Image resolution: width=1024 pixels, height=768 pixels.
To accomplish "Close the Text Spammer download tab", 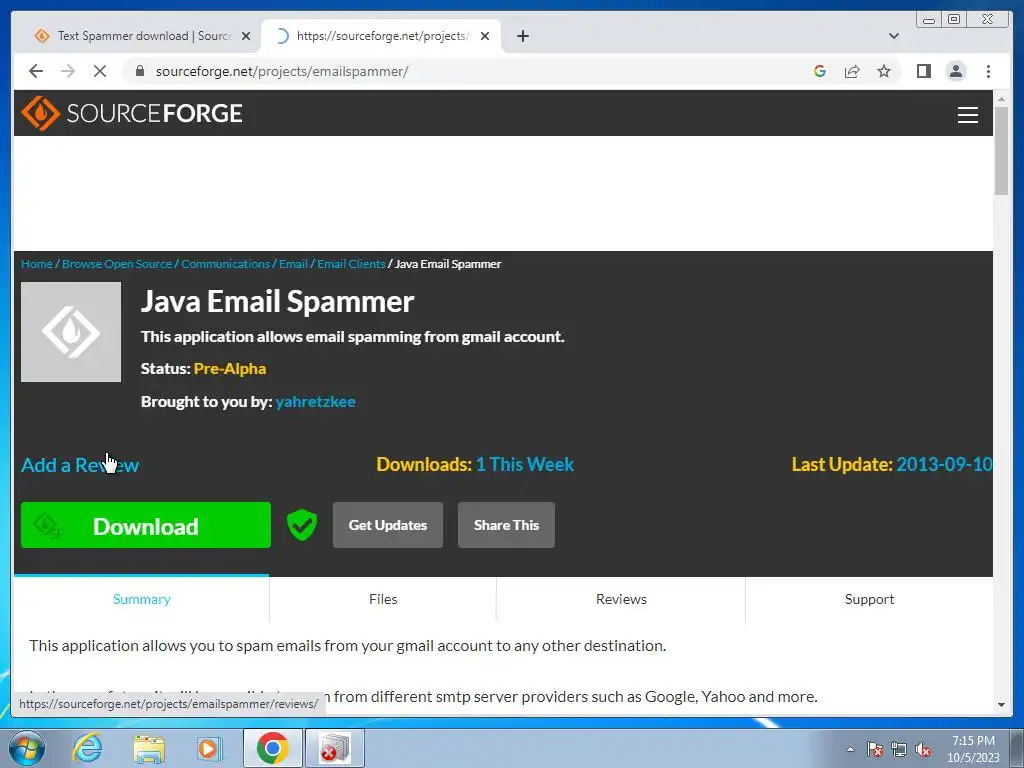I will tap(246, 36).
